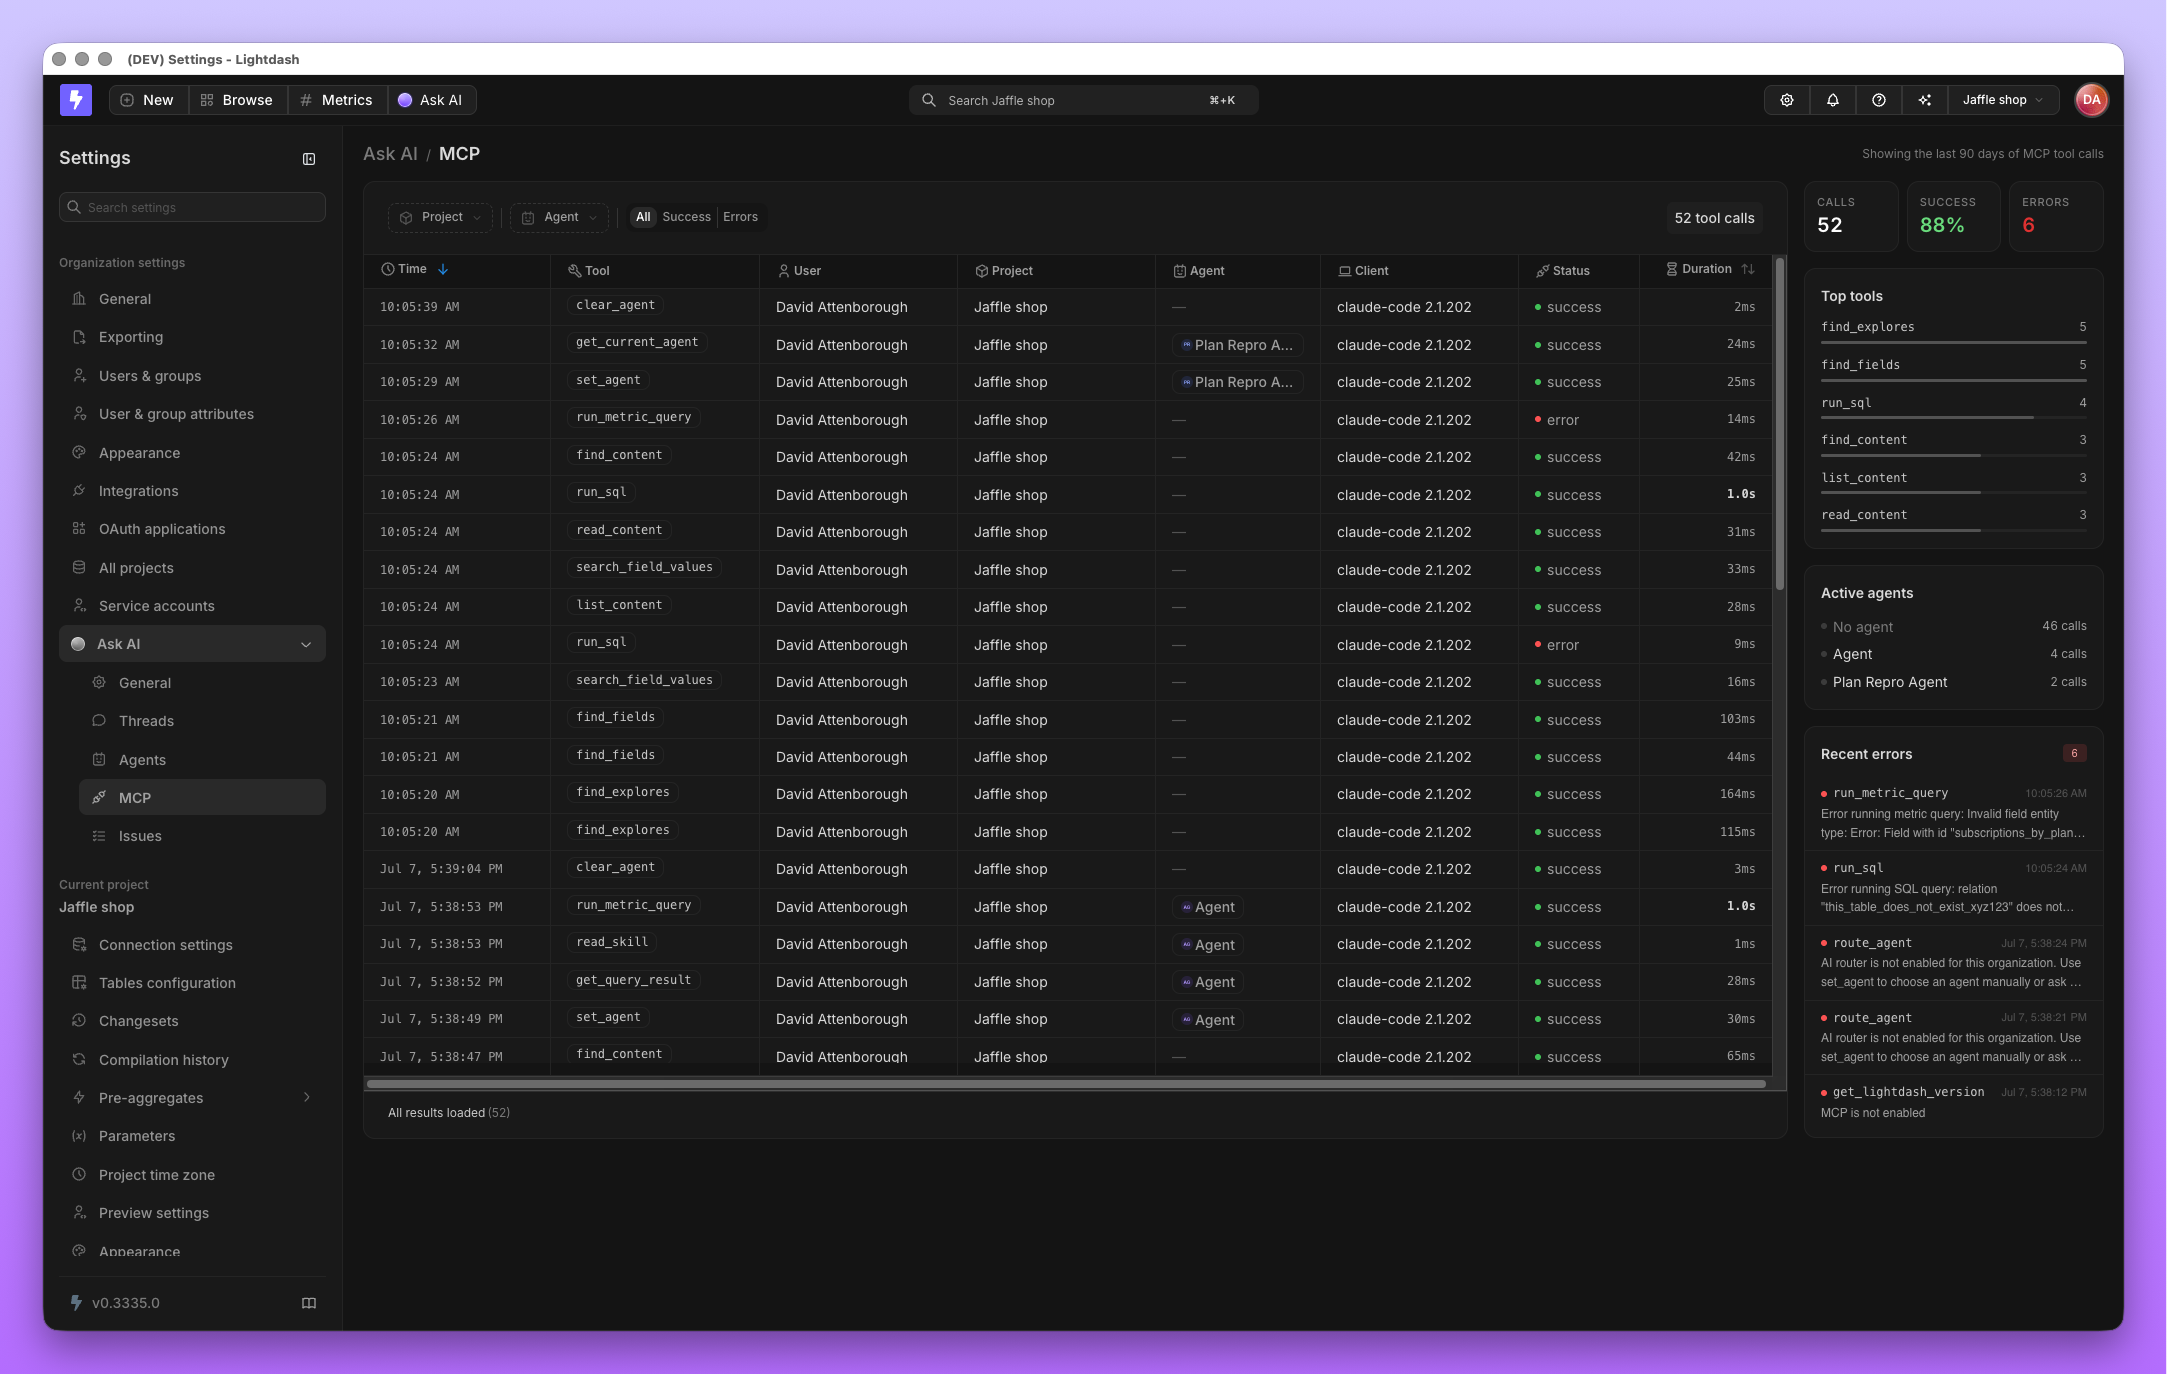Open Users & groups settings
This screenshot has width=2167, height=1374.
(192, 376)
